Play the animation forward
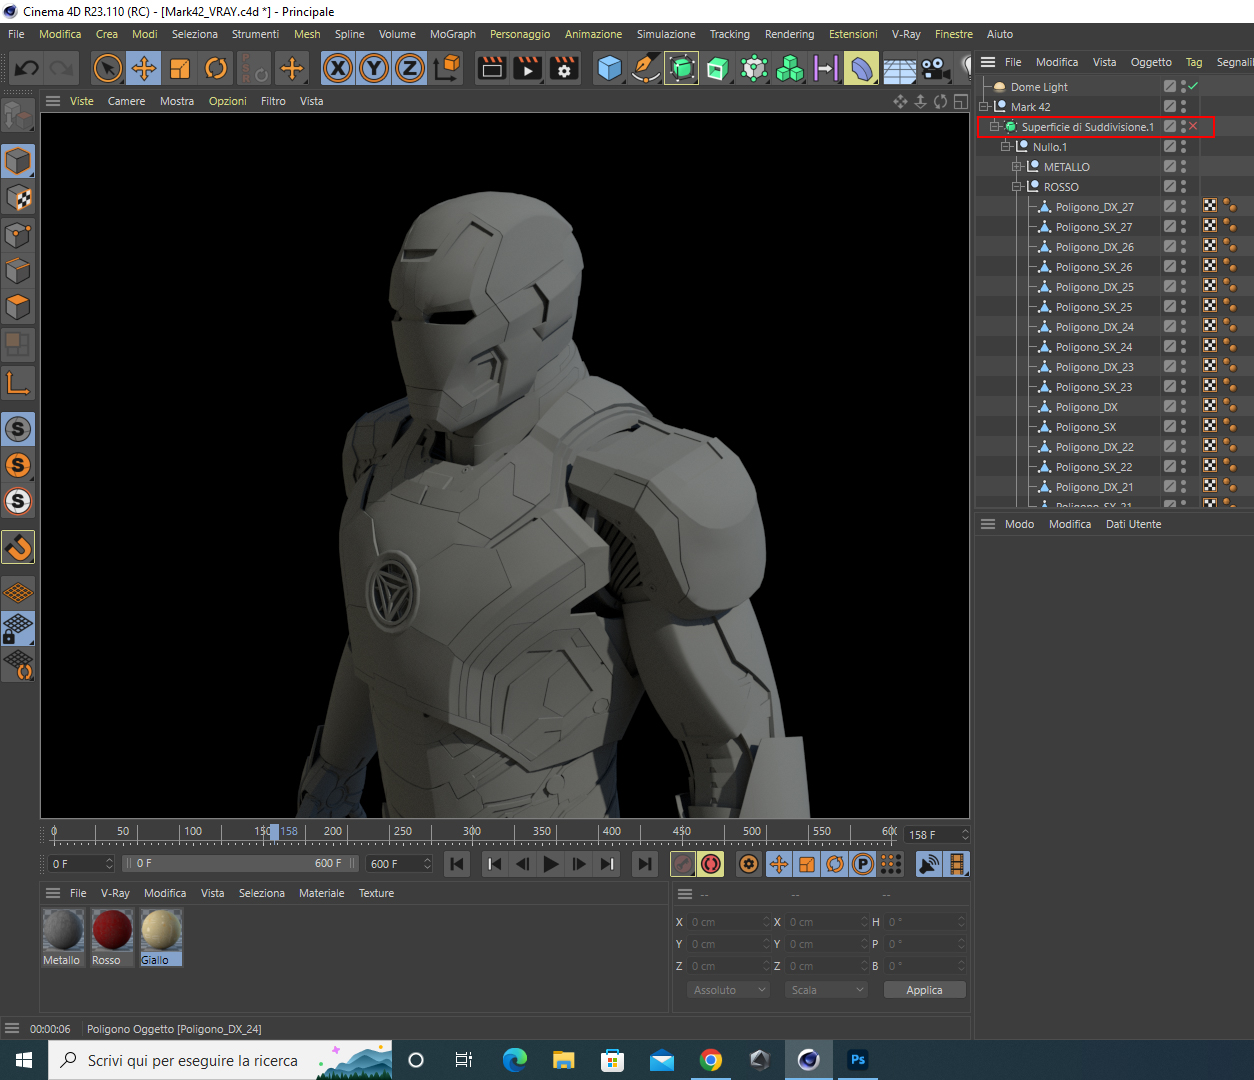This screenshot has width=1254, height=1080. coord(551,864)
